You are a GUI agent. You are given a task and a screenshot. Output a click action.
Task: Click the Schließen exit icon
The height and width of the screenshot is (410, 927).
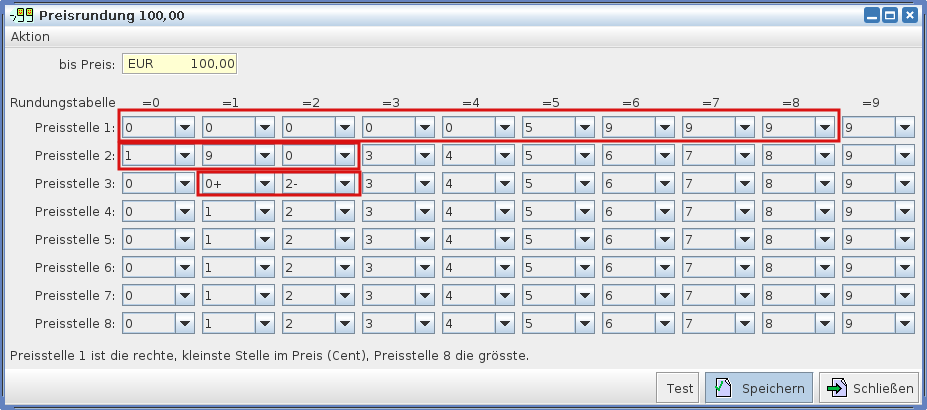[836, 388]
